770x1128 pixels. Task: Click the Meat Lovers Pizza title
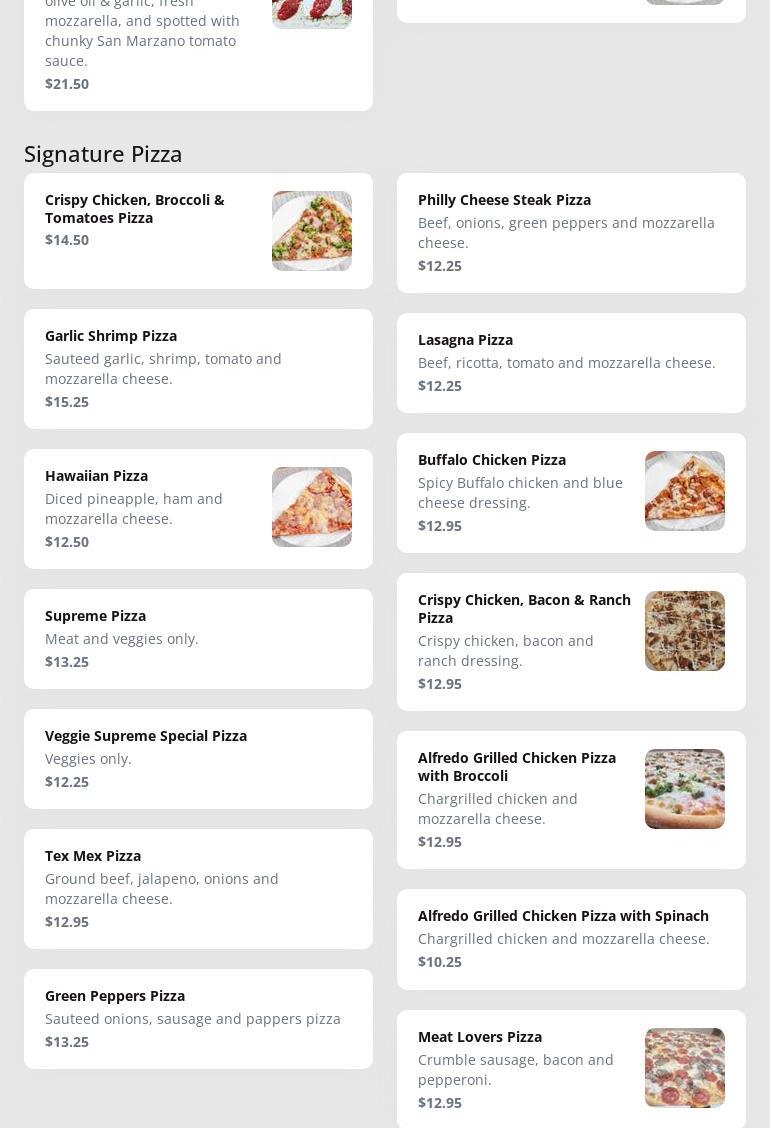click(x=480, y=1037)
